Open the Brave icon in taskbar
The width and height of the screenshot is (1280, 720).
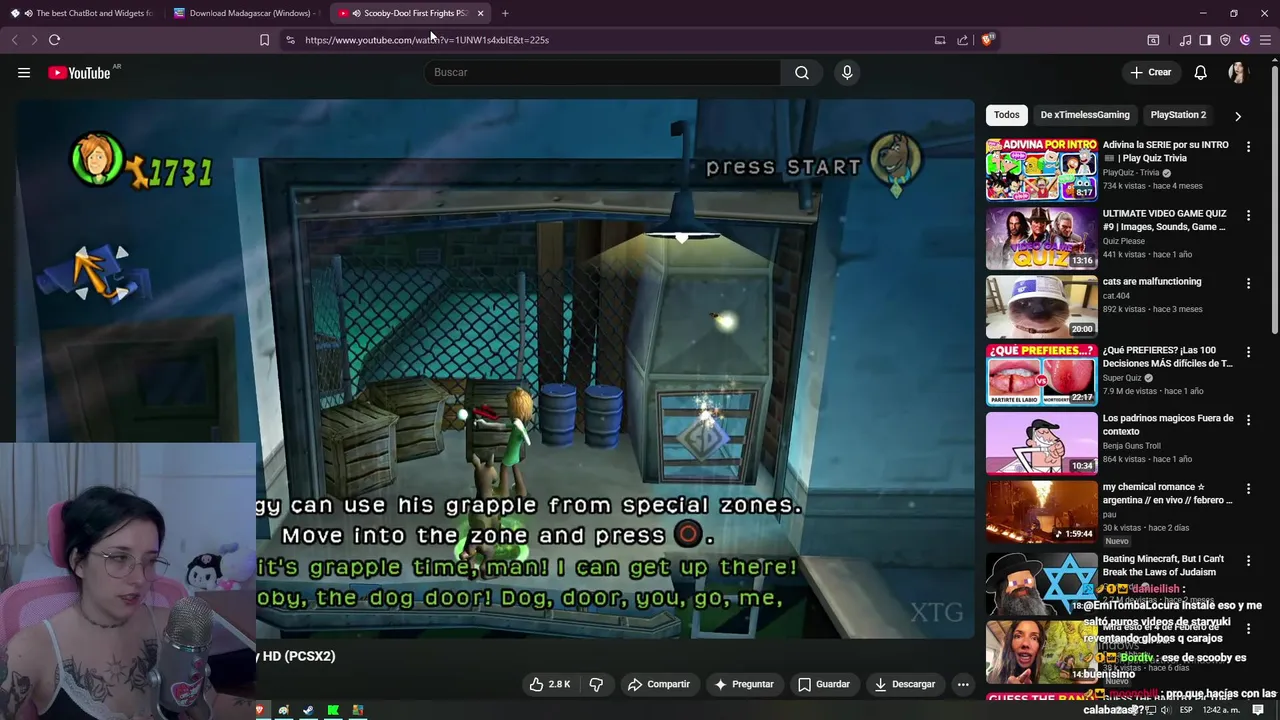pyautogui.click(x=260, y=710)
